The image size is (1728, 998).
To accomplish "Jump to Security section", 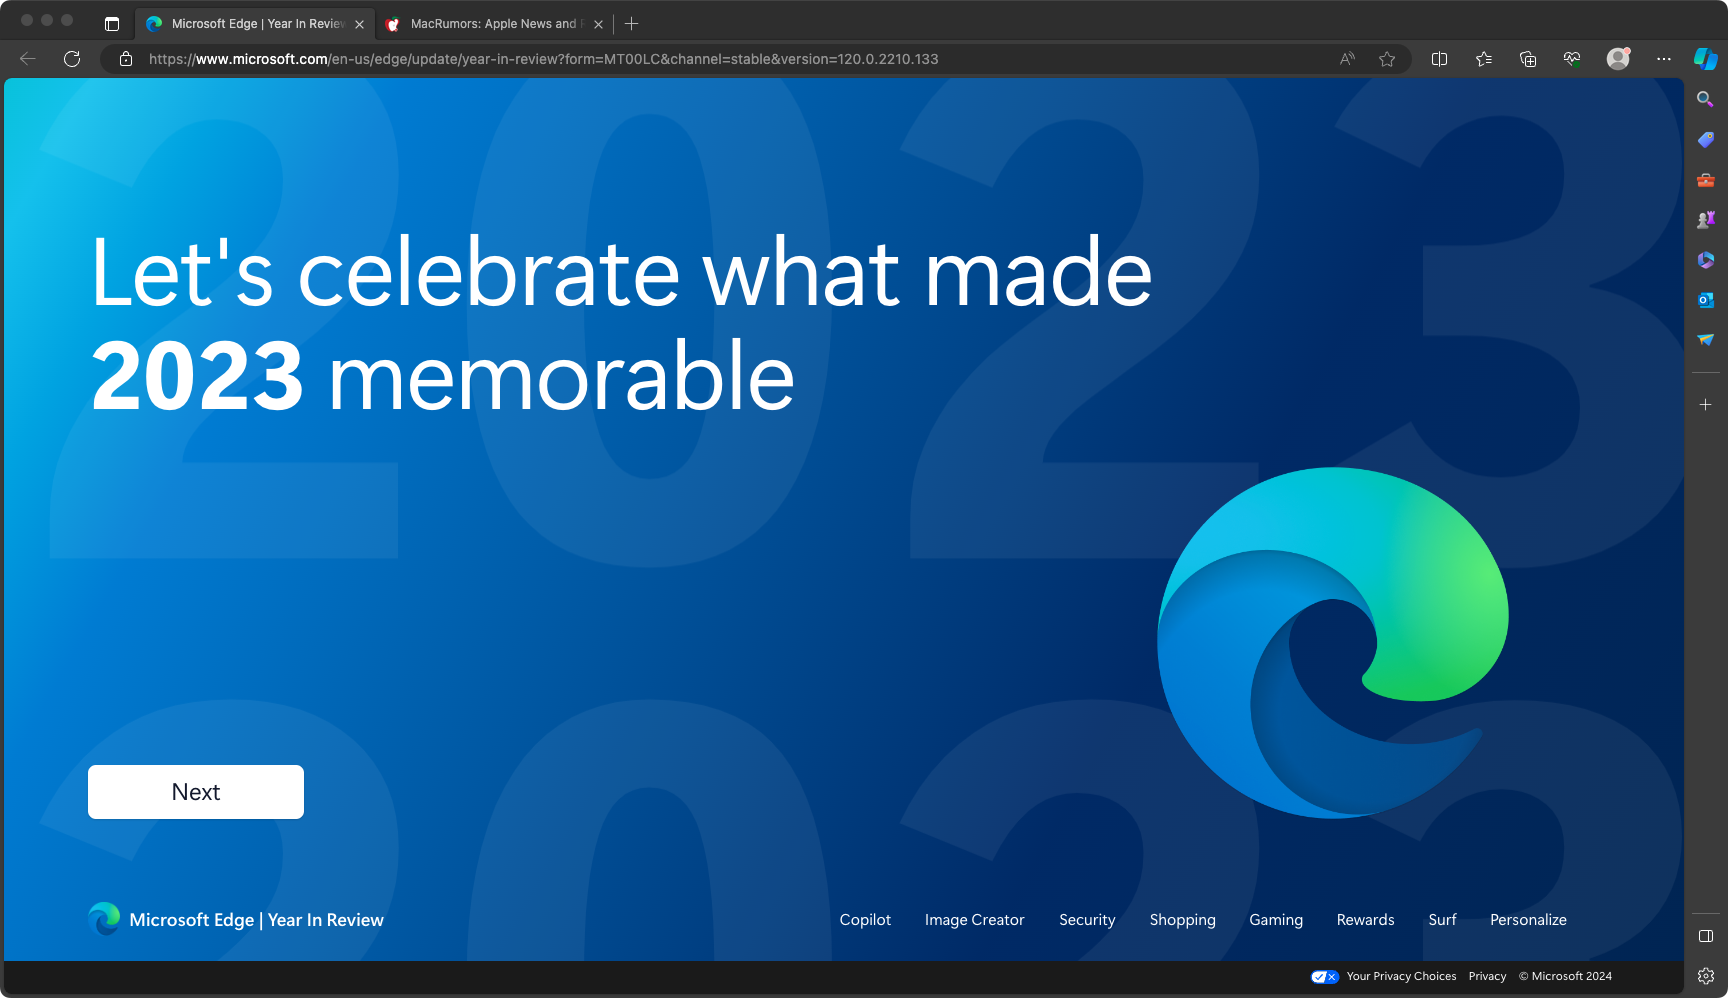I will click(x=1087, y=920).
